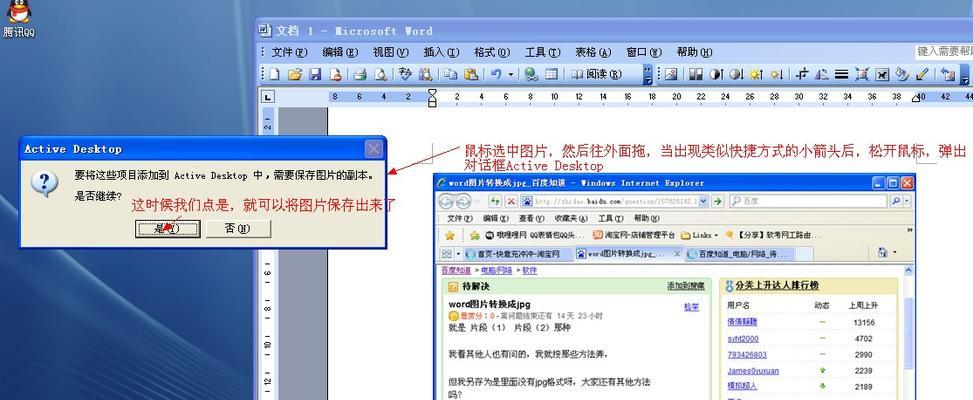The width and height of the screenshot is (973, 400).
Task: Select the Crop tool on Picture toolbar
Action: (802, 74)
